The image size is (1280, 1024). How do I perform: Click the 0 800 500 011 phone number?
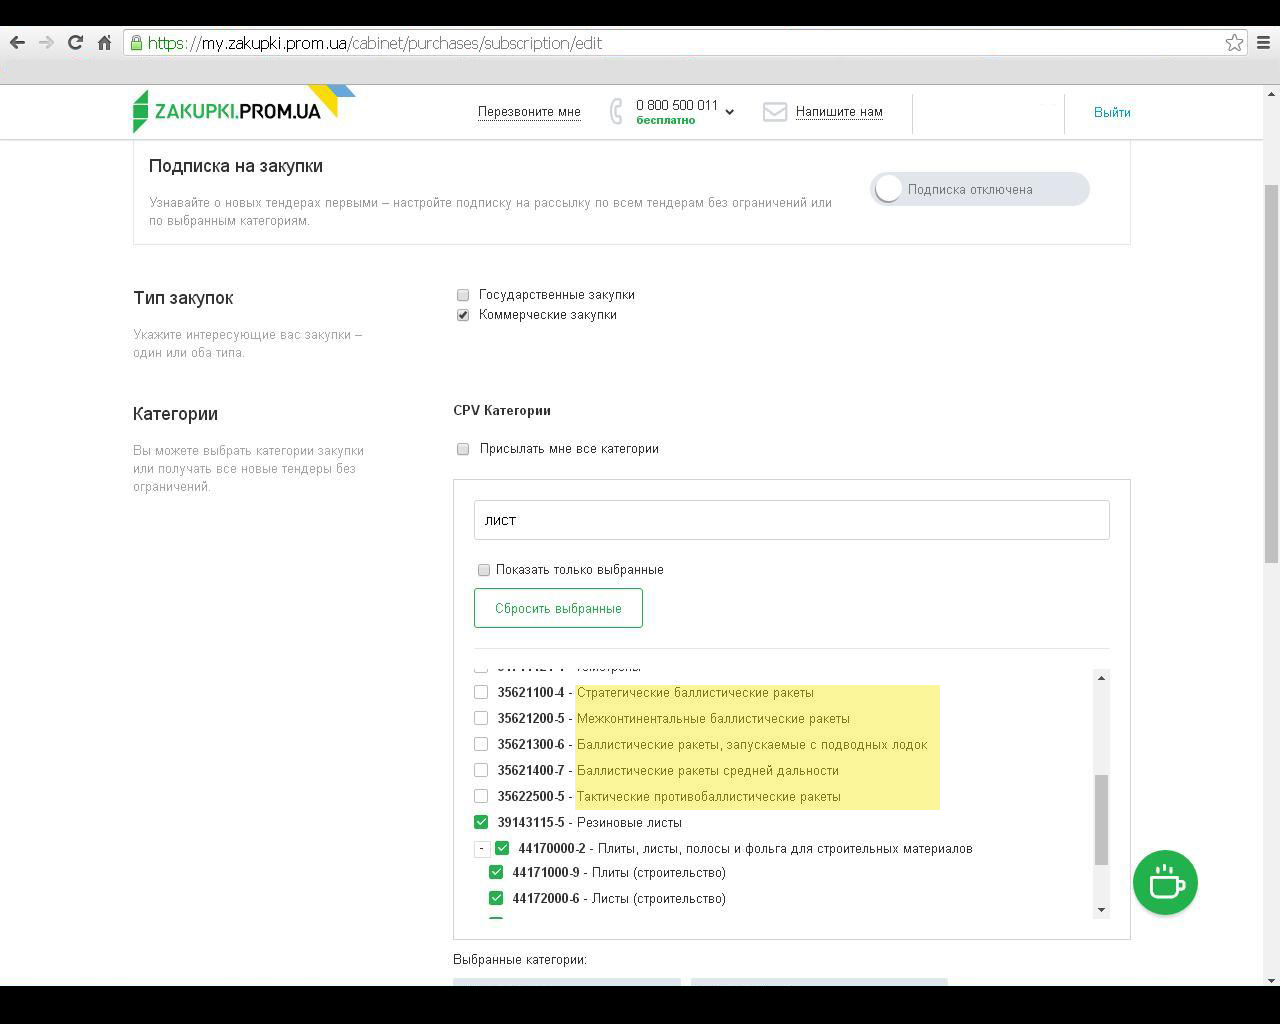click(677, 105)
